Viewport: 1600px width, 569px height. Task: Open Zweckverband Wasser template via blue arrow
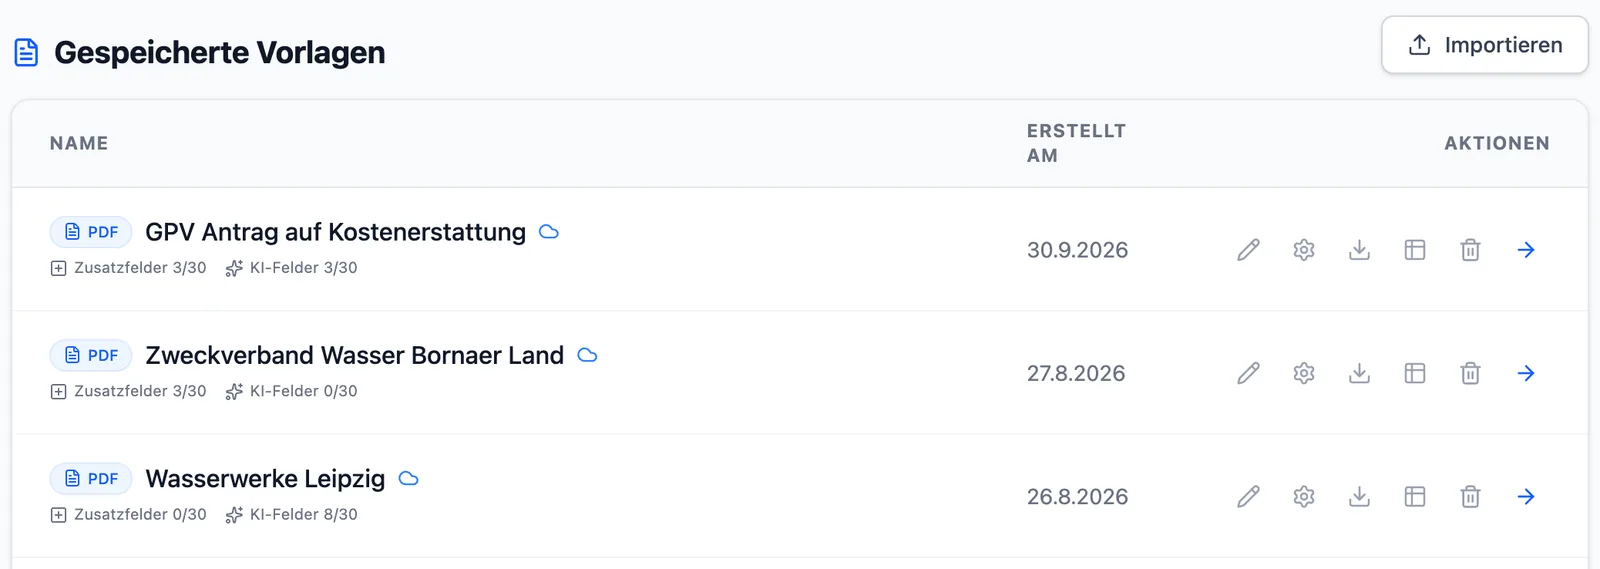click(1526, 373)
